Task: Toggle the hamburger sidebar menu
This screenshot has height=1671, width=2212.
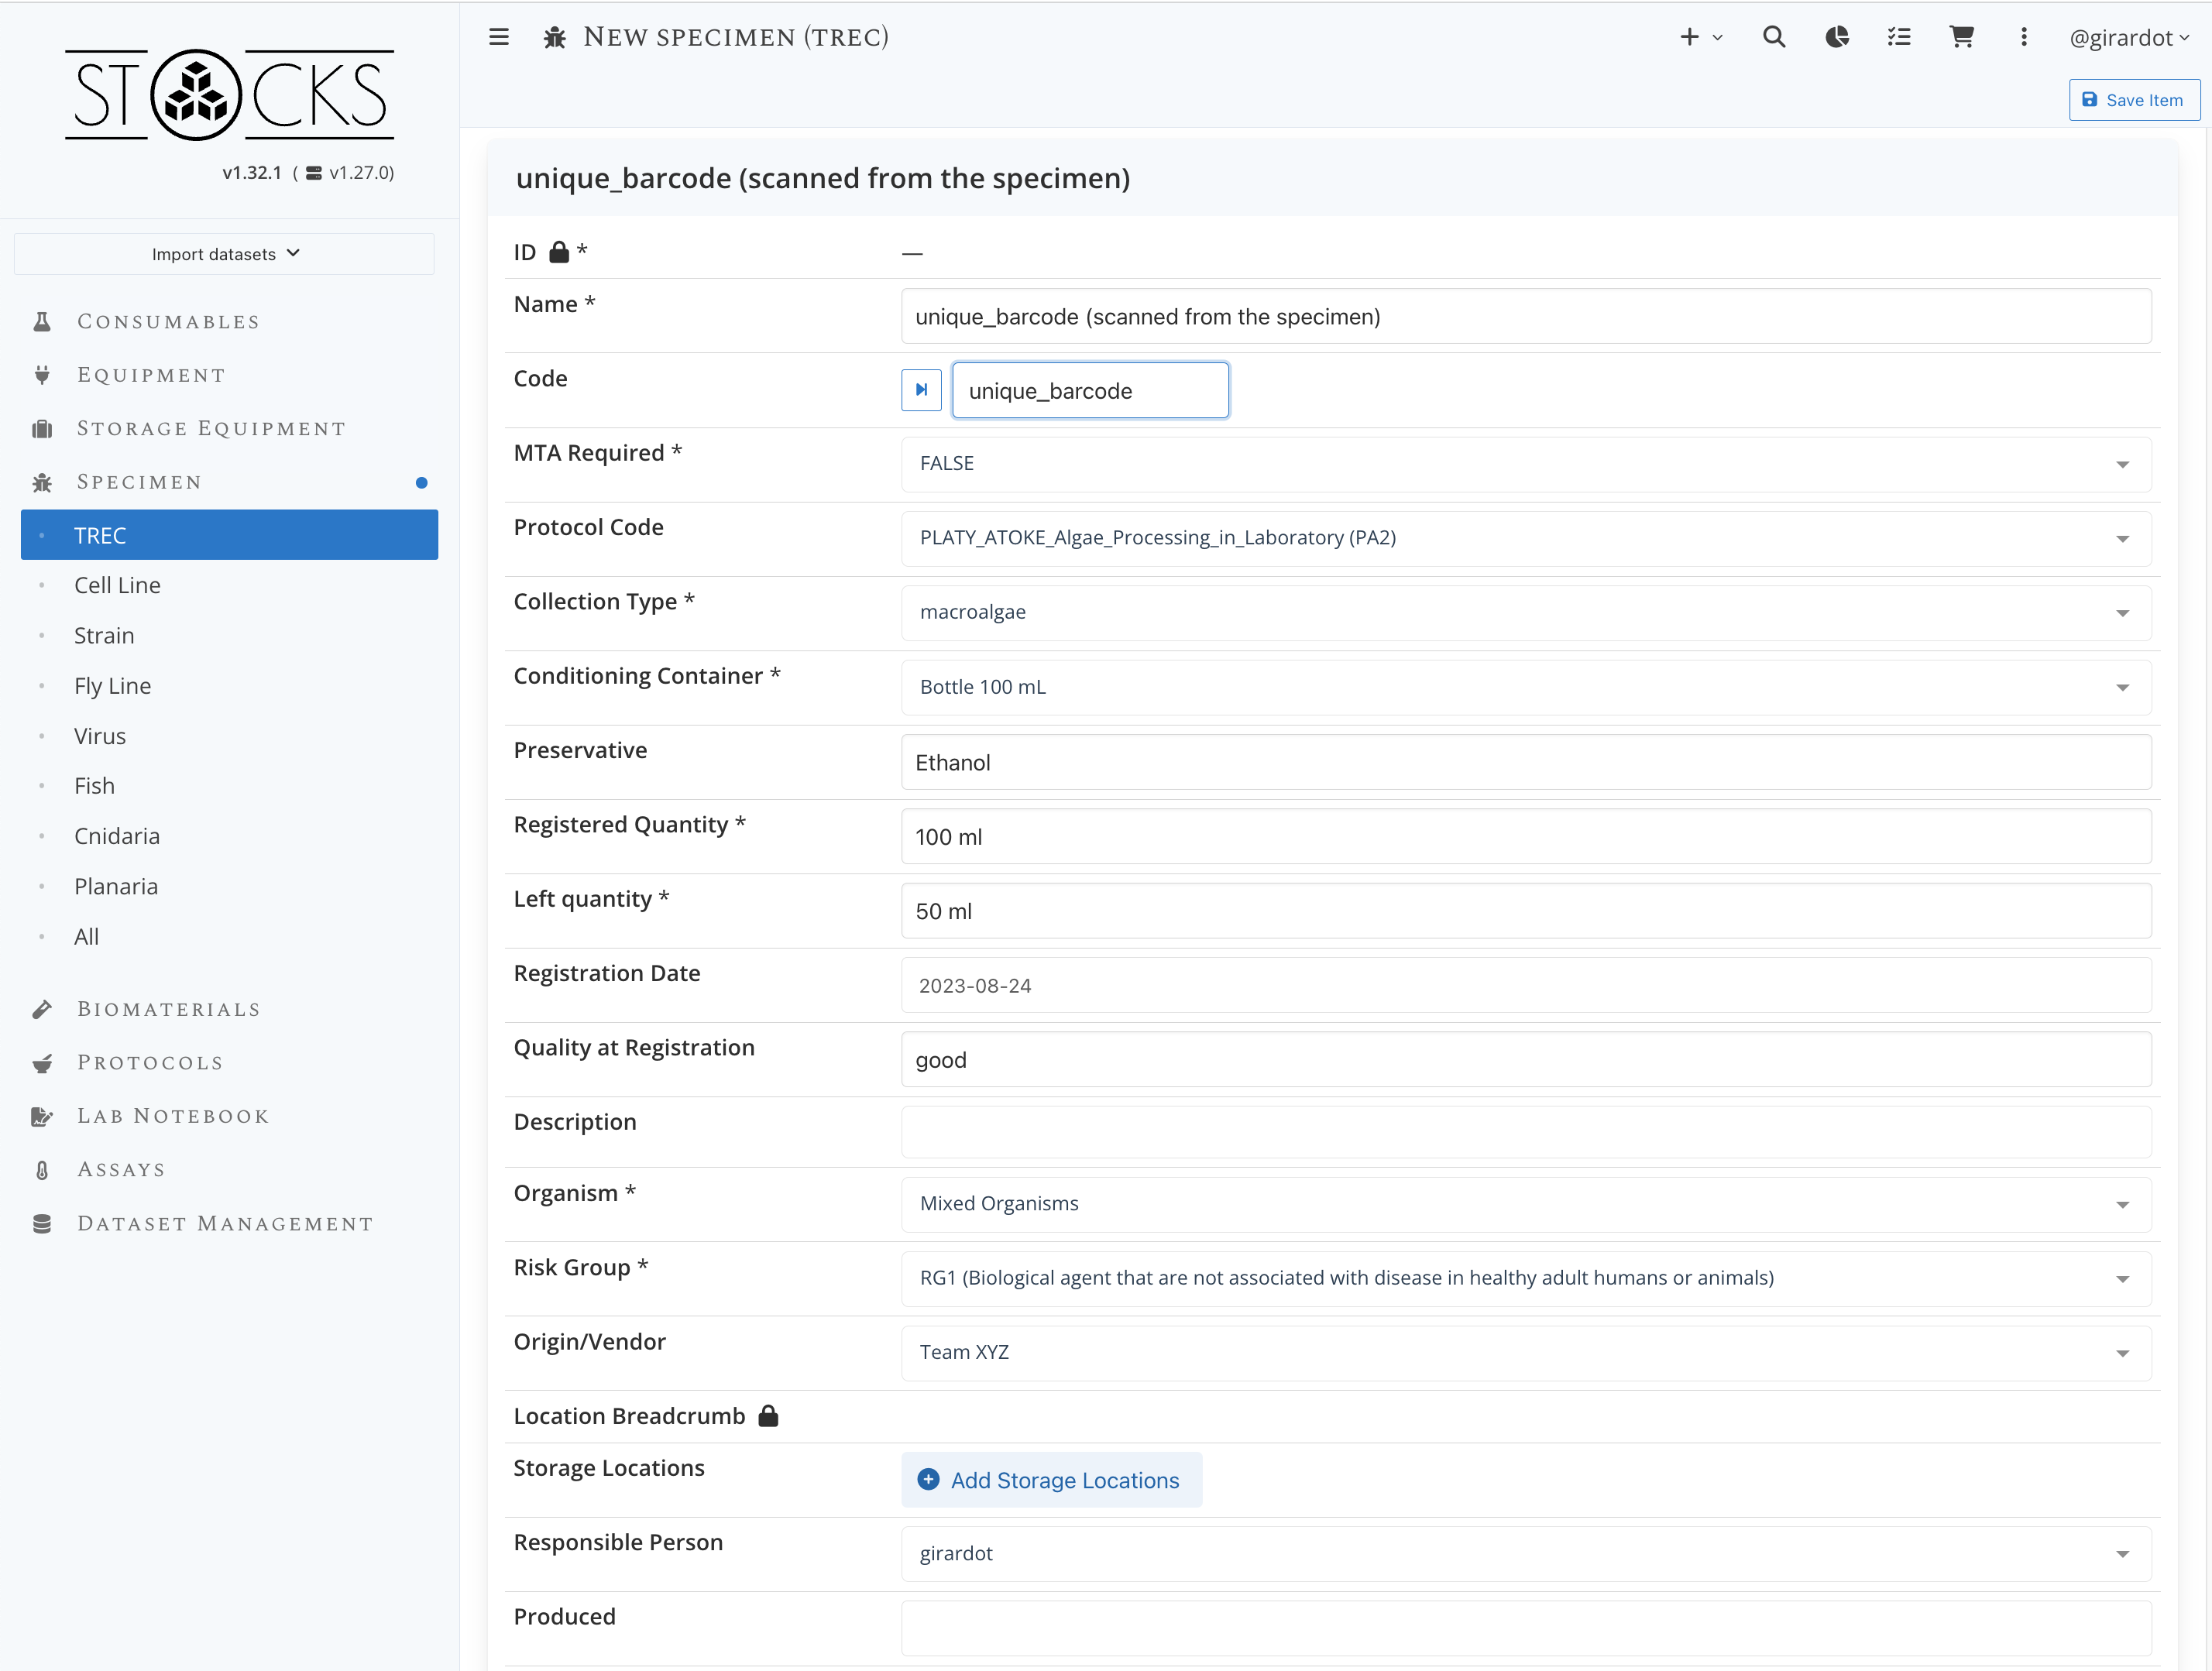Action: [498, 37]
